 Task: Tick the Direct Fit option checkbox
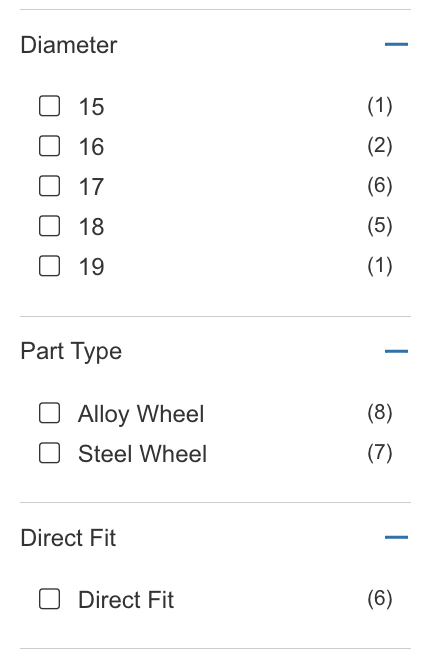49,599
